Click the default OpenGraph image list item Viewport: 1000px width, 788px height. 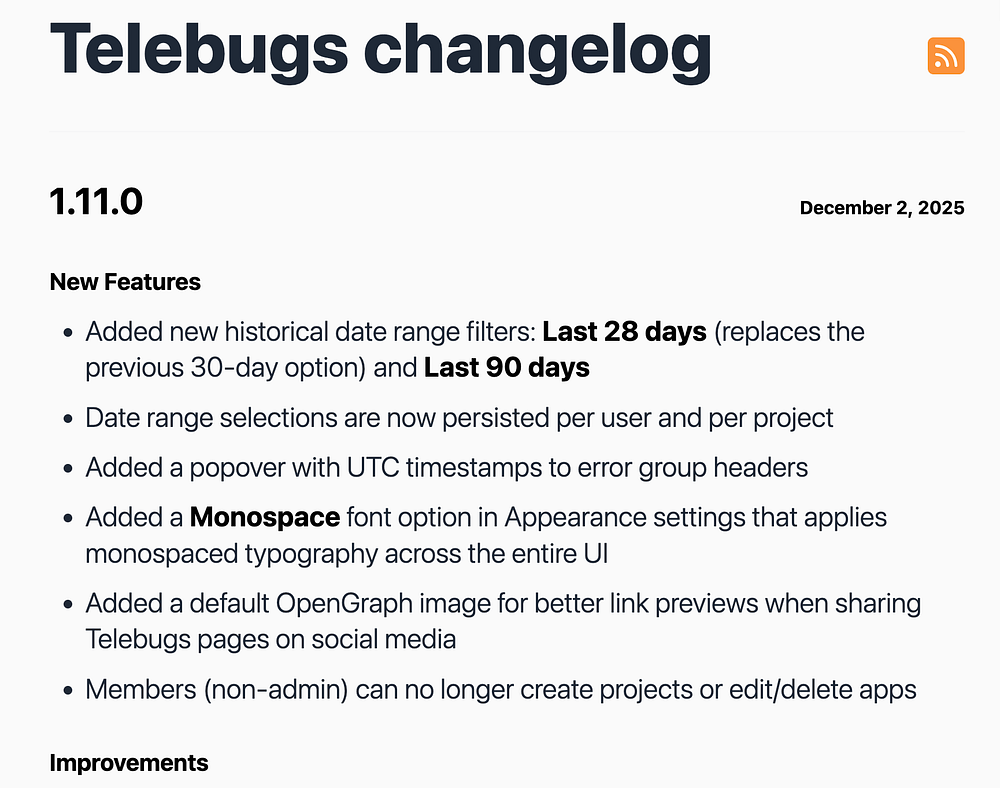click(503, 603)
